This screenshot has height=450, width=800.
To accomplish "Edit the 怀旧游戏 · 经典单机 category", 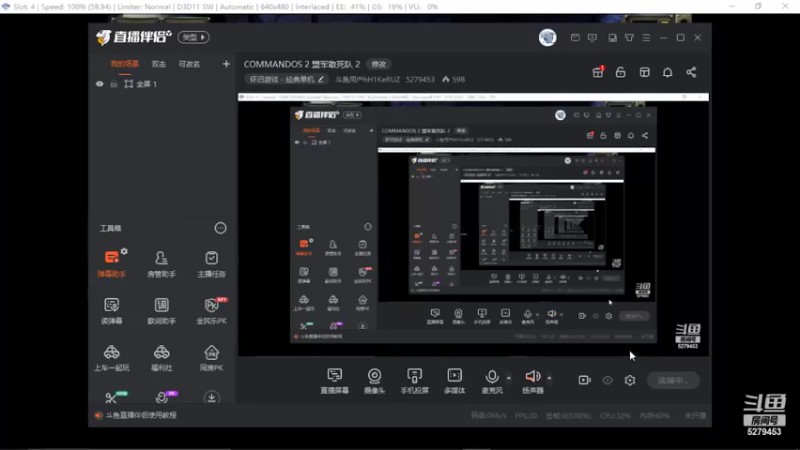I will point(287,80).
